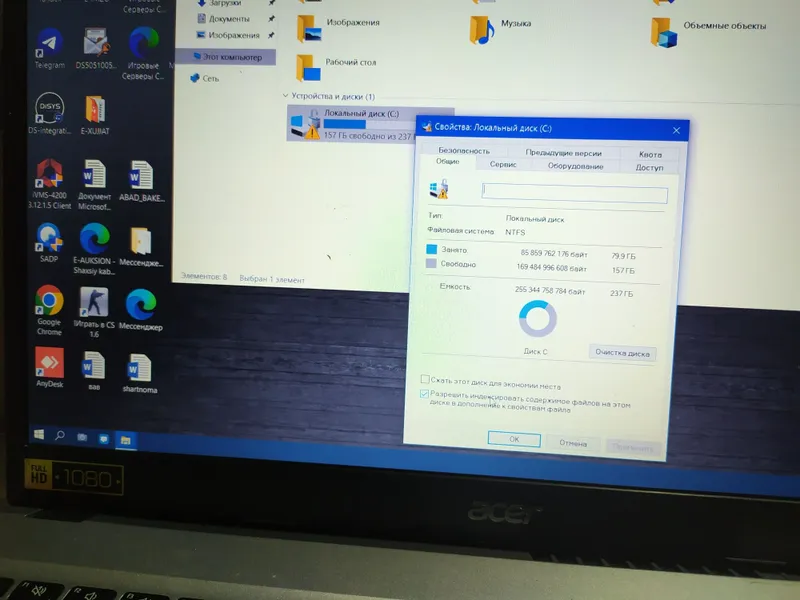Viewport: 800px width, 600px height.
Task: Click the Очистка диска button
Action: pyautogui.click(x=622, y=353)
